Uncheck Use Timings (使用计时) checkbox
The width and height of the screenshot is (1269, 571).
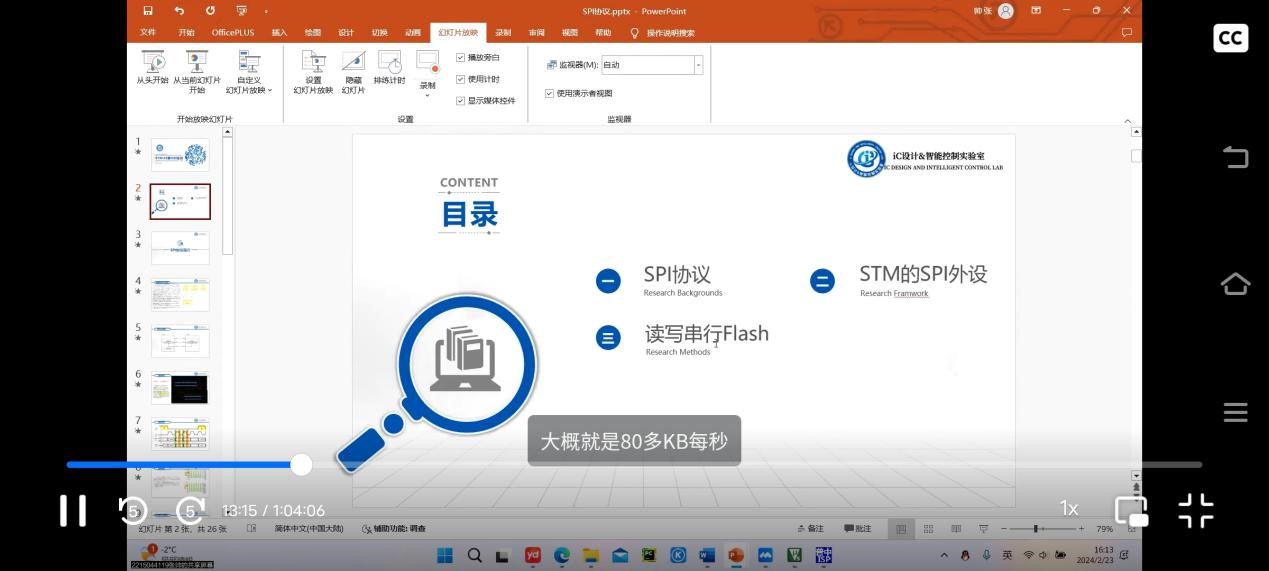point(460,79)
